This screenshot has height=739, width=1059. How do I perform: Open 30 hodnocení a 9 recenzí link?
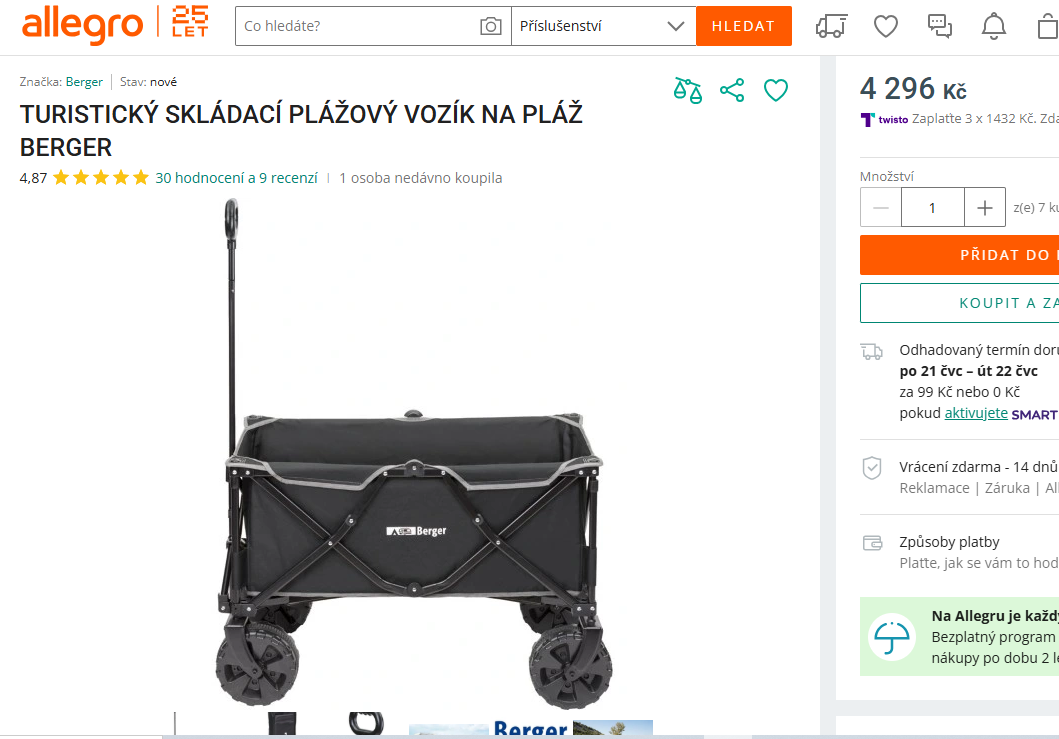pos(236,178)
